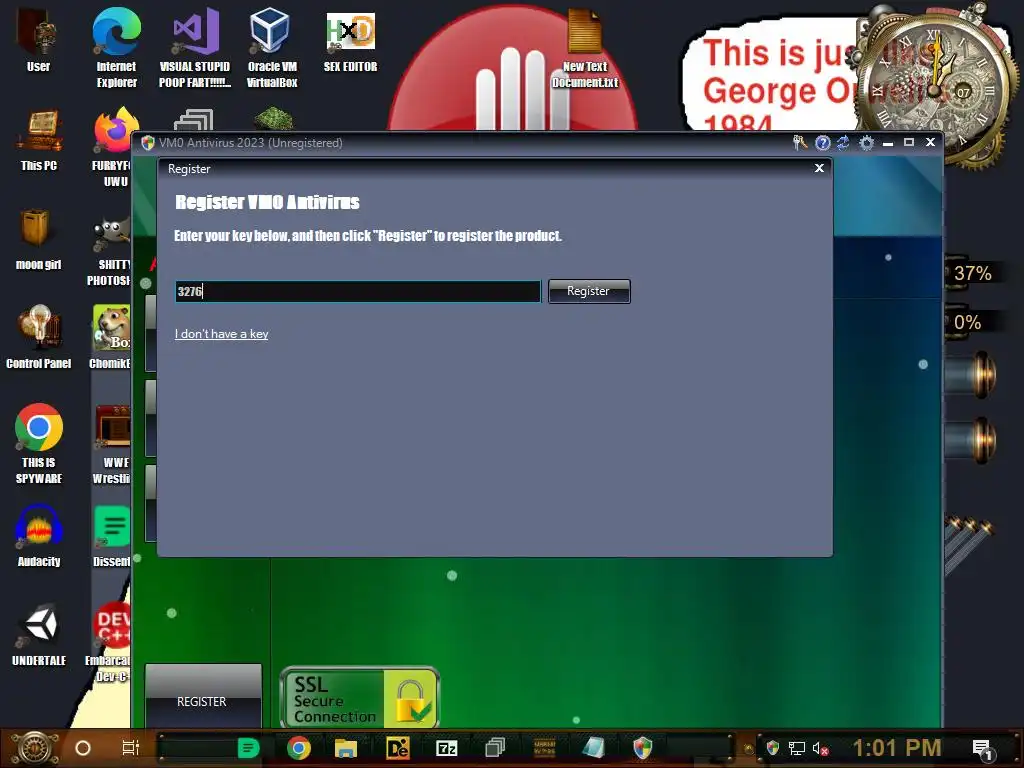1024x768 pixels.
Task: Open the Unity UNDERTALE desktop icon
Action: click(39, 635)
